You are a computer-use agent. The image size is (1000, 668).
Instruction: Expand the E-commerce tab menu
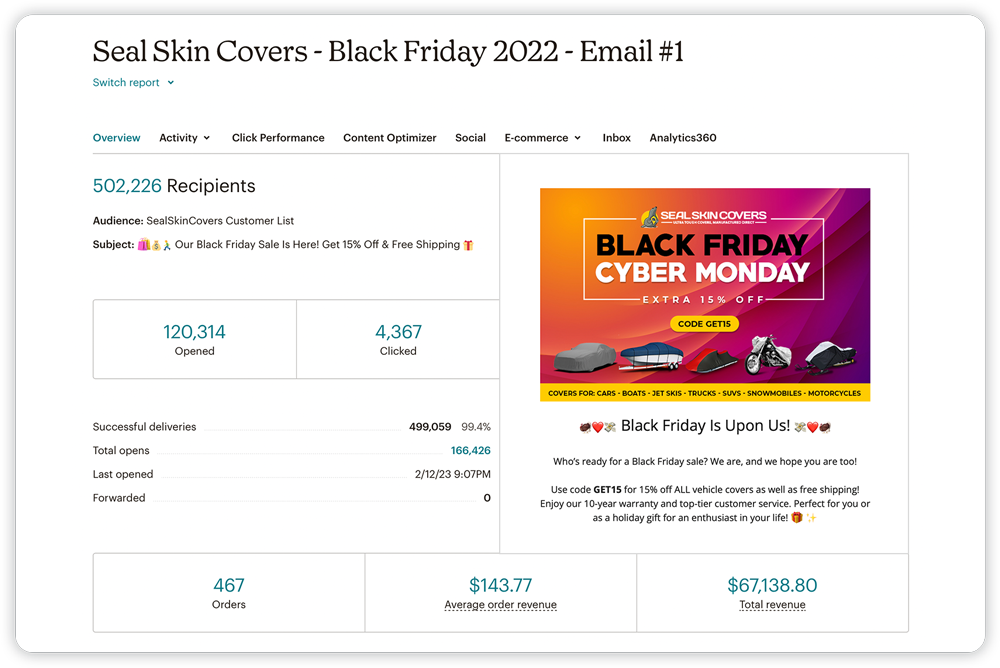[x=543, y=137]
